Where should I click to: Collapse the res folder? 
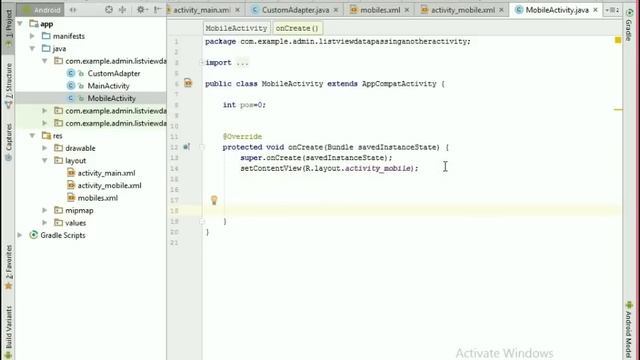point(32,136)
